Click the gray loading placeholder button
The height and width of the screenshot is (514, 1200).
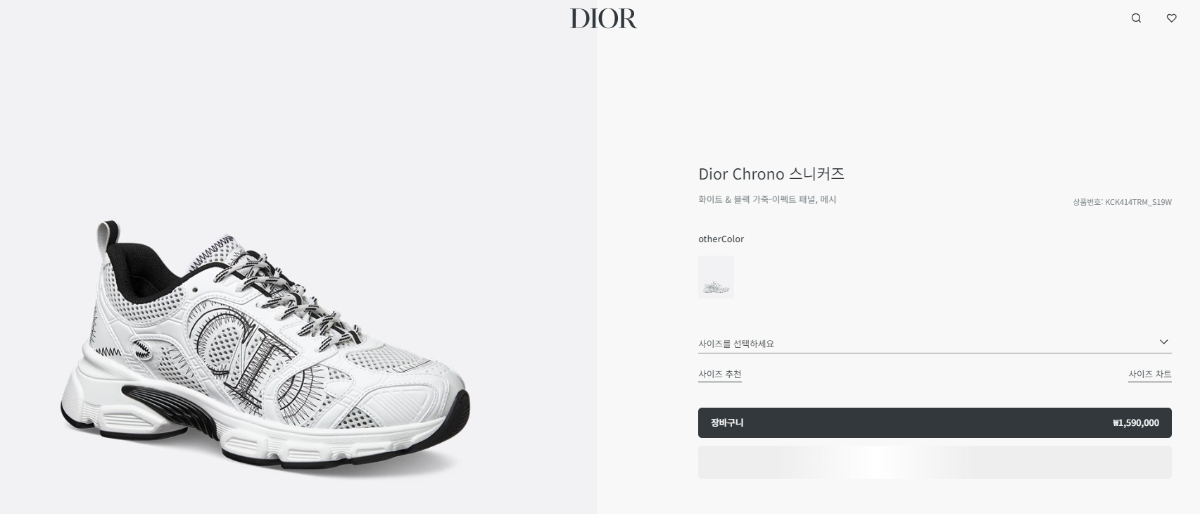coord(934,462)
